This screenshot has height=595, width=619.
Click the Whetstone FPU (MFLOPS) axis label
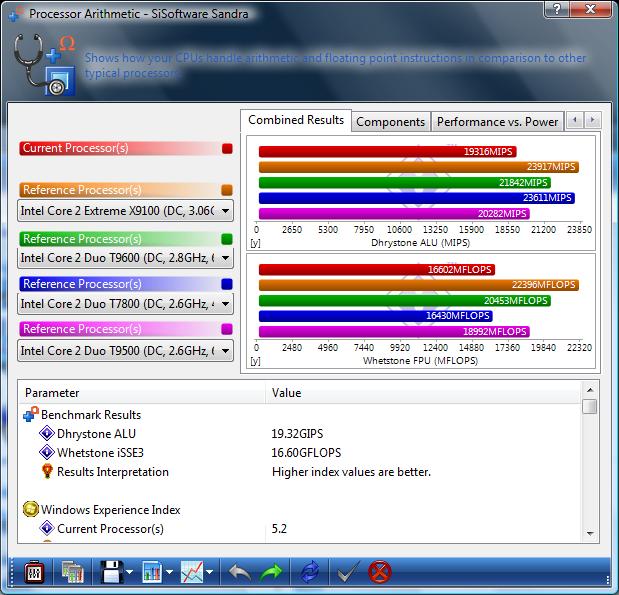pyautogui.click(x=420, y=360)
